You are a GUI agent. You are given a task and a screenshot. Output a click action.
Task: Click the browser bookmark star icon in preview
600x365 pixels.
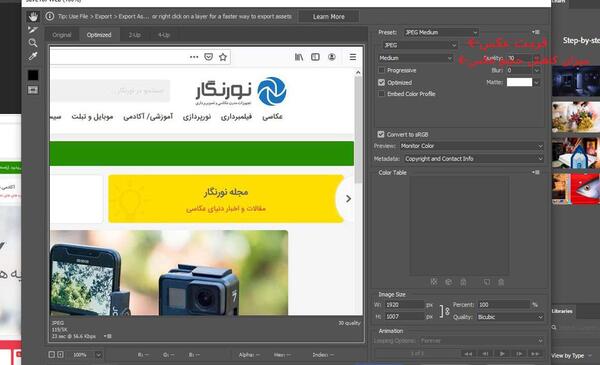(x=223, y=57)
